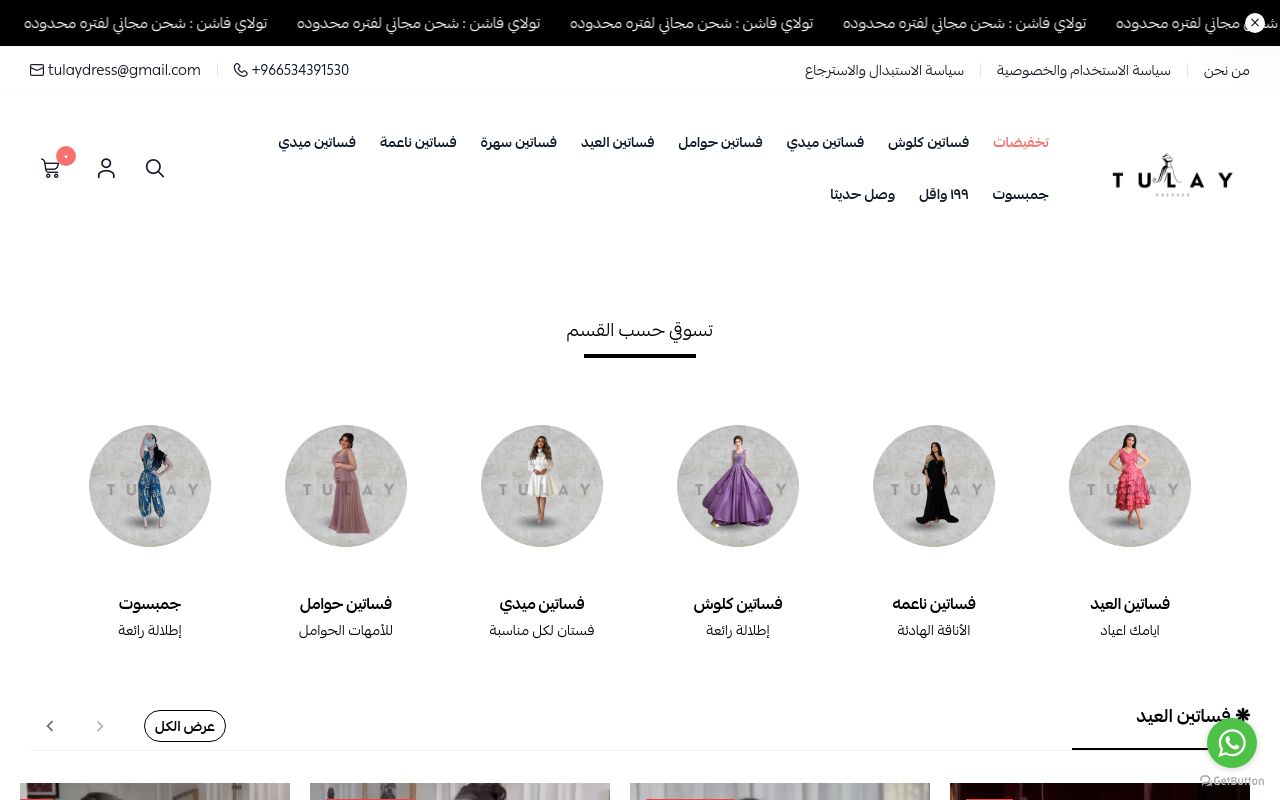The image size is (1280, 800).
Task: Click the next carousel arrow (active chevron)
Action: point(50,726)
